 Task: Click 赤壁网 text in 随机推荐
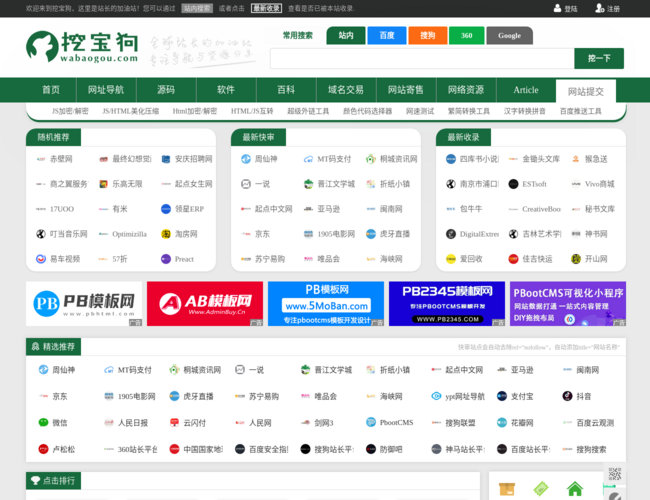[61, 159]
